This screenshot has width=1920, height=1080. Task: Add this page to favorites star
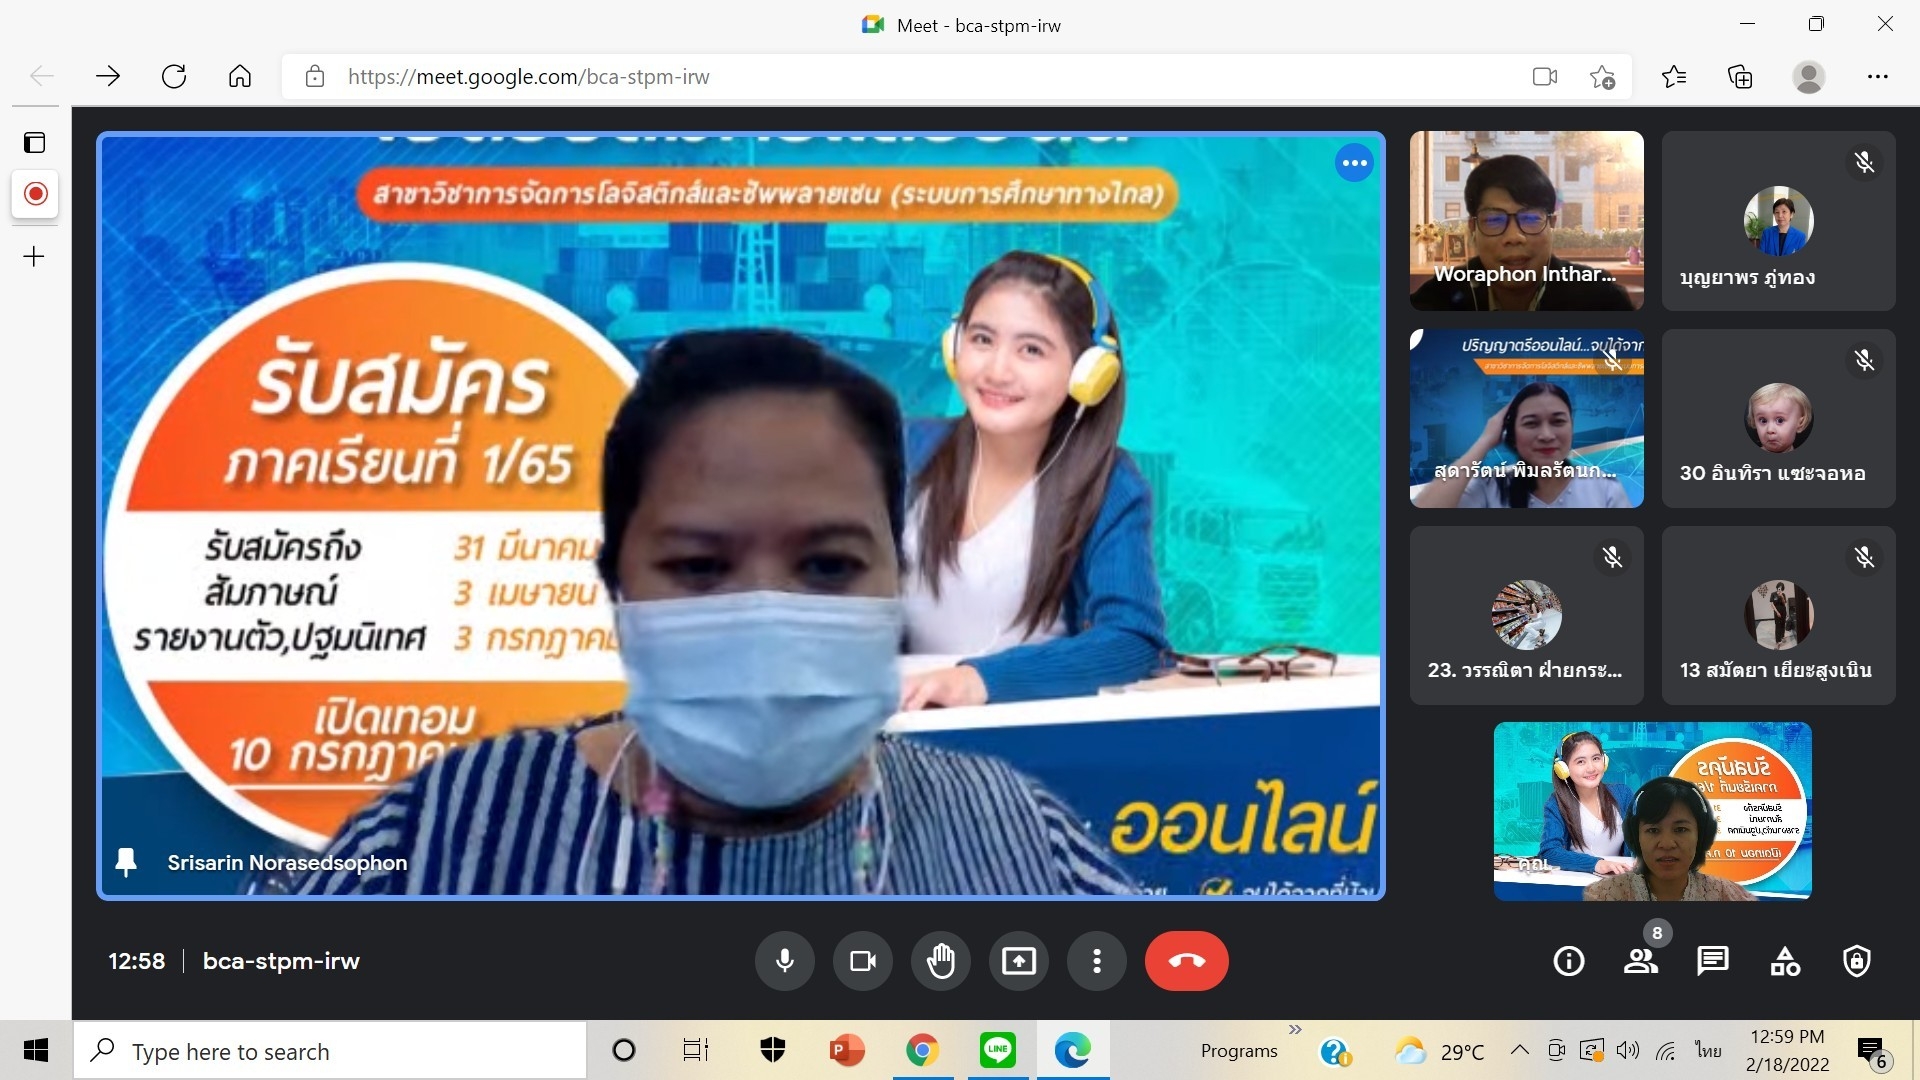tap(1602, 77)
